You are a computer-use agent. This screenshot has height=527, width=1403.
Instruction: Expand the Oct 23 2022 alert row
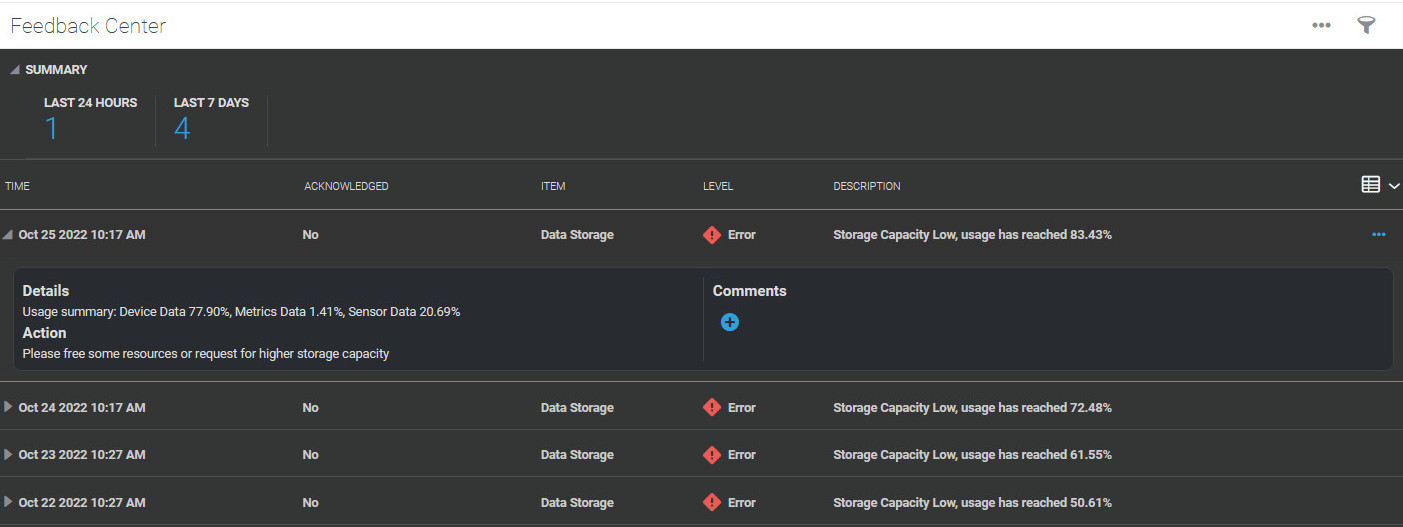click(x=9, y=455)
